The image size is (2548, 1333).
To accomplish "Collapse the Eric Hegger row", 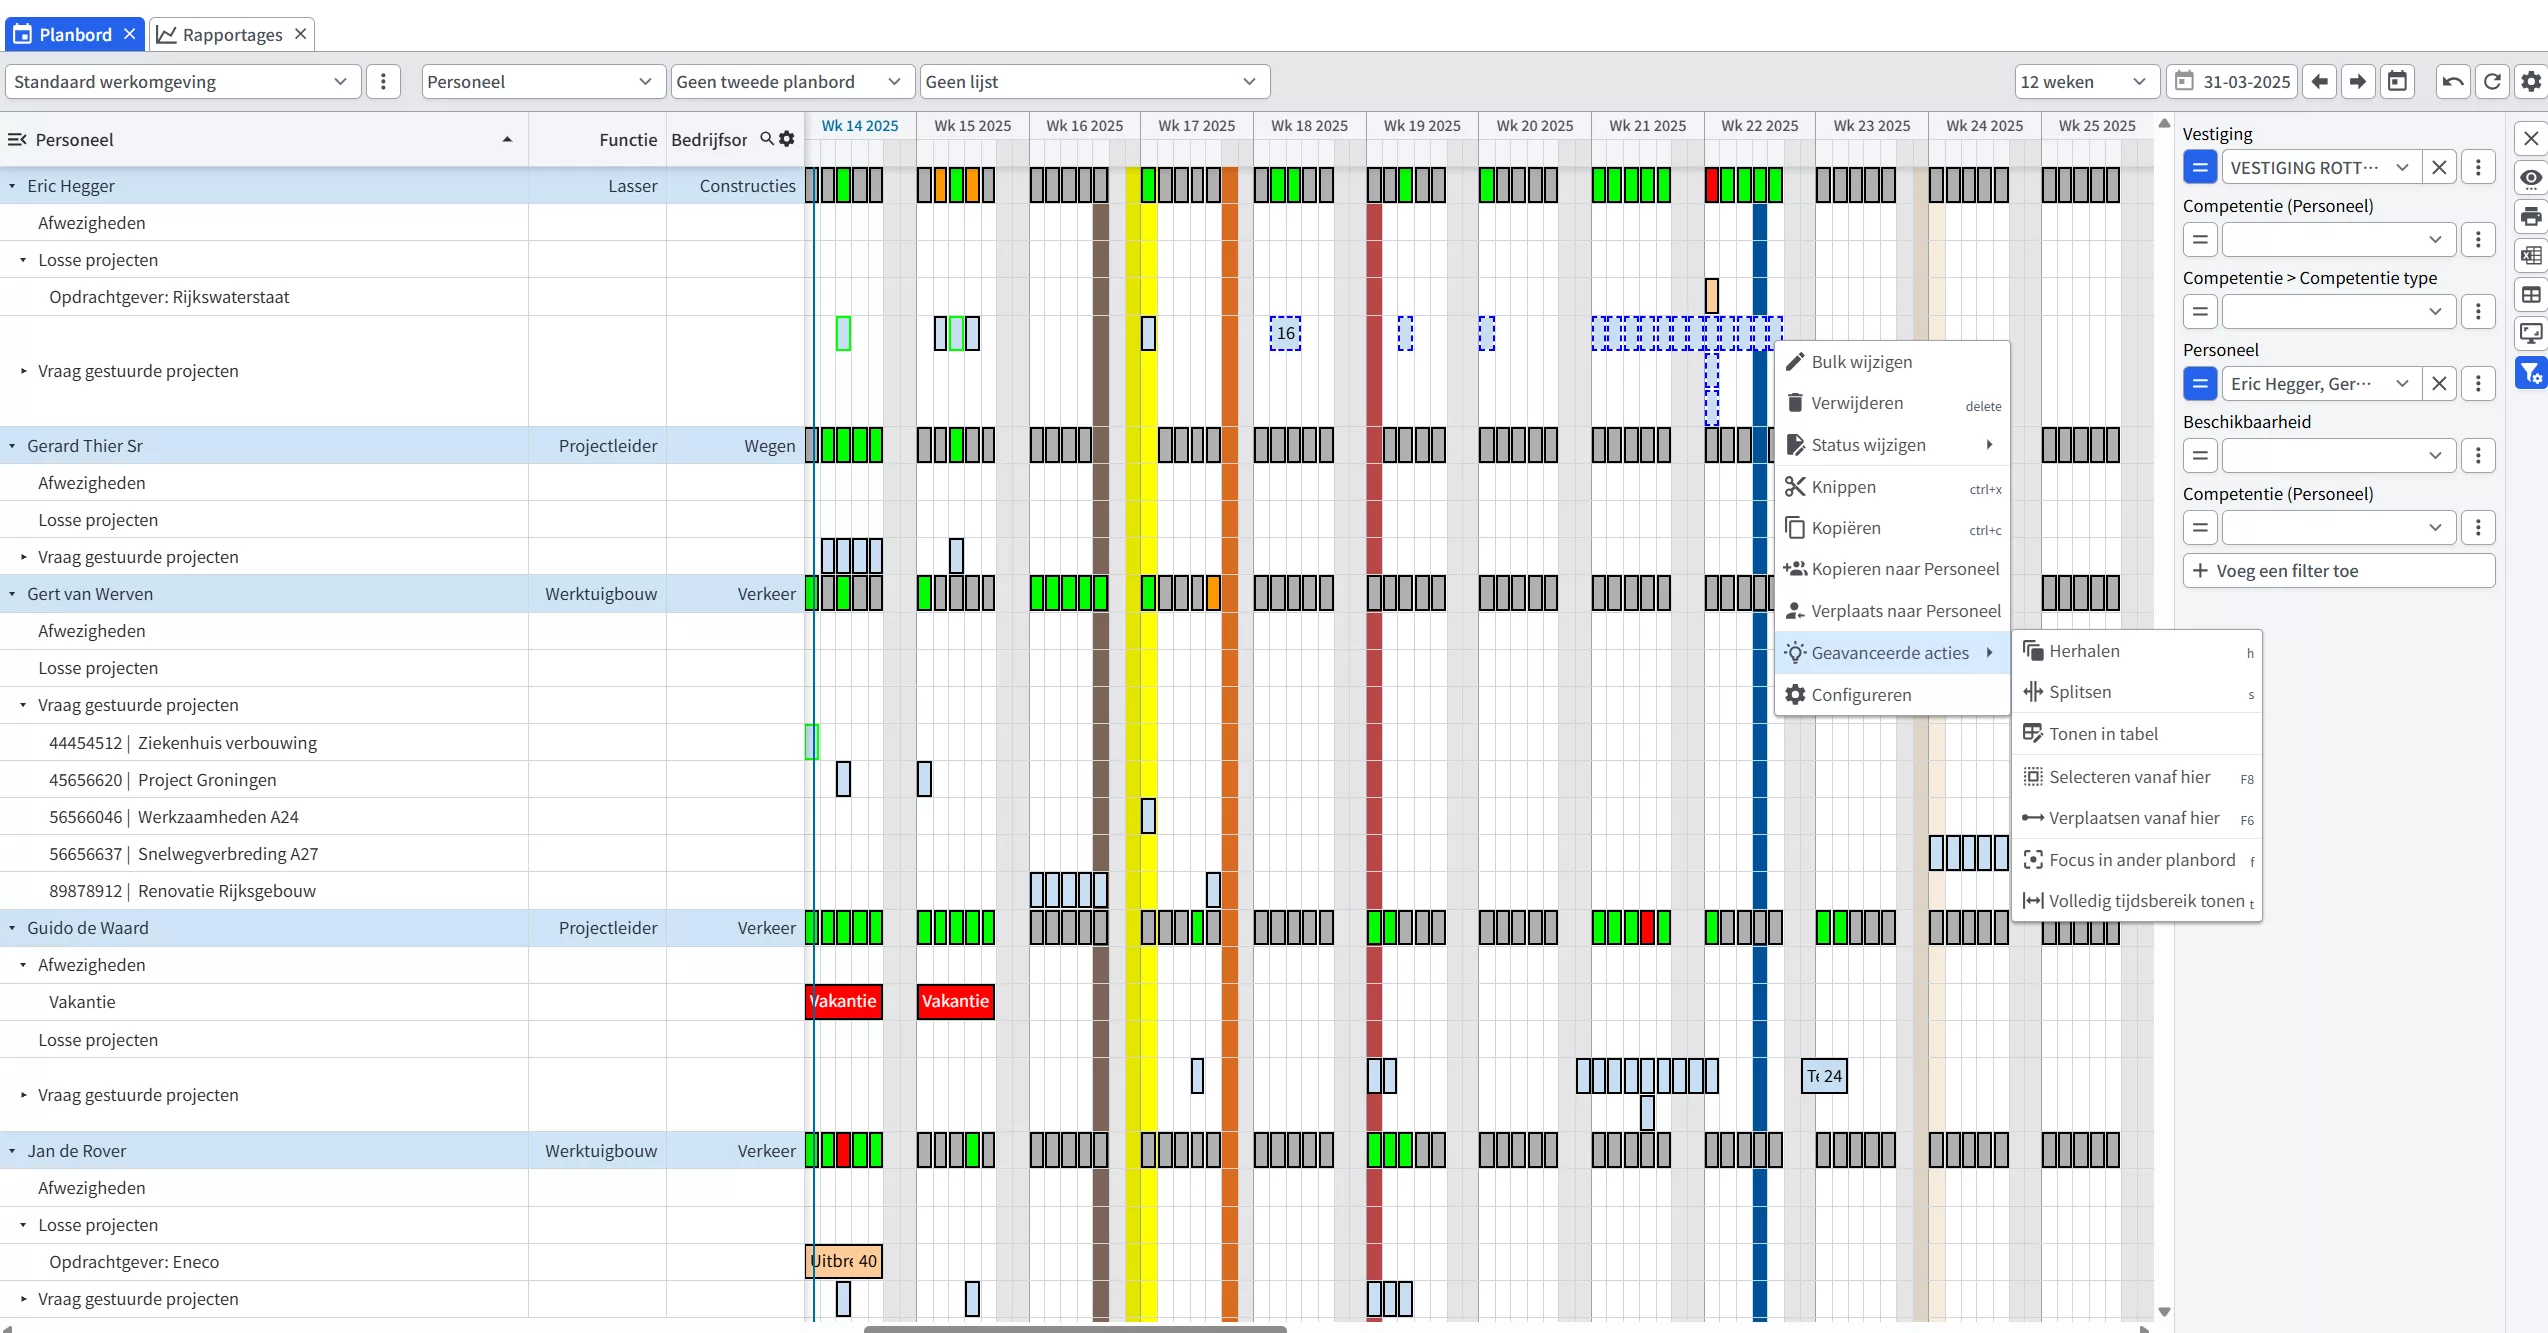I will [x=12, y=186].
